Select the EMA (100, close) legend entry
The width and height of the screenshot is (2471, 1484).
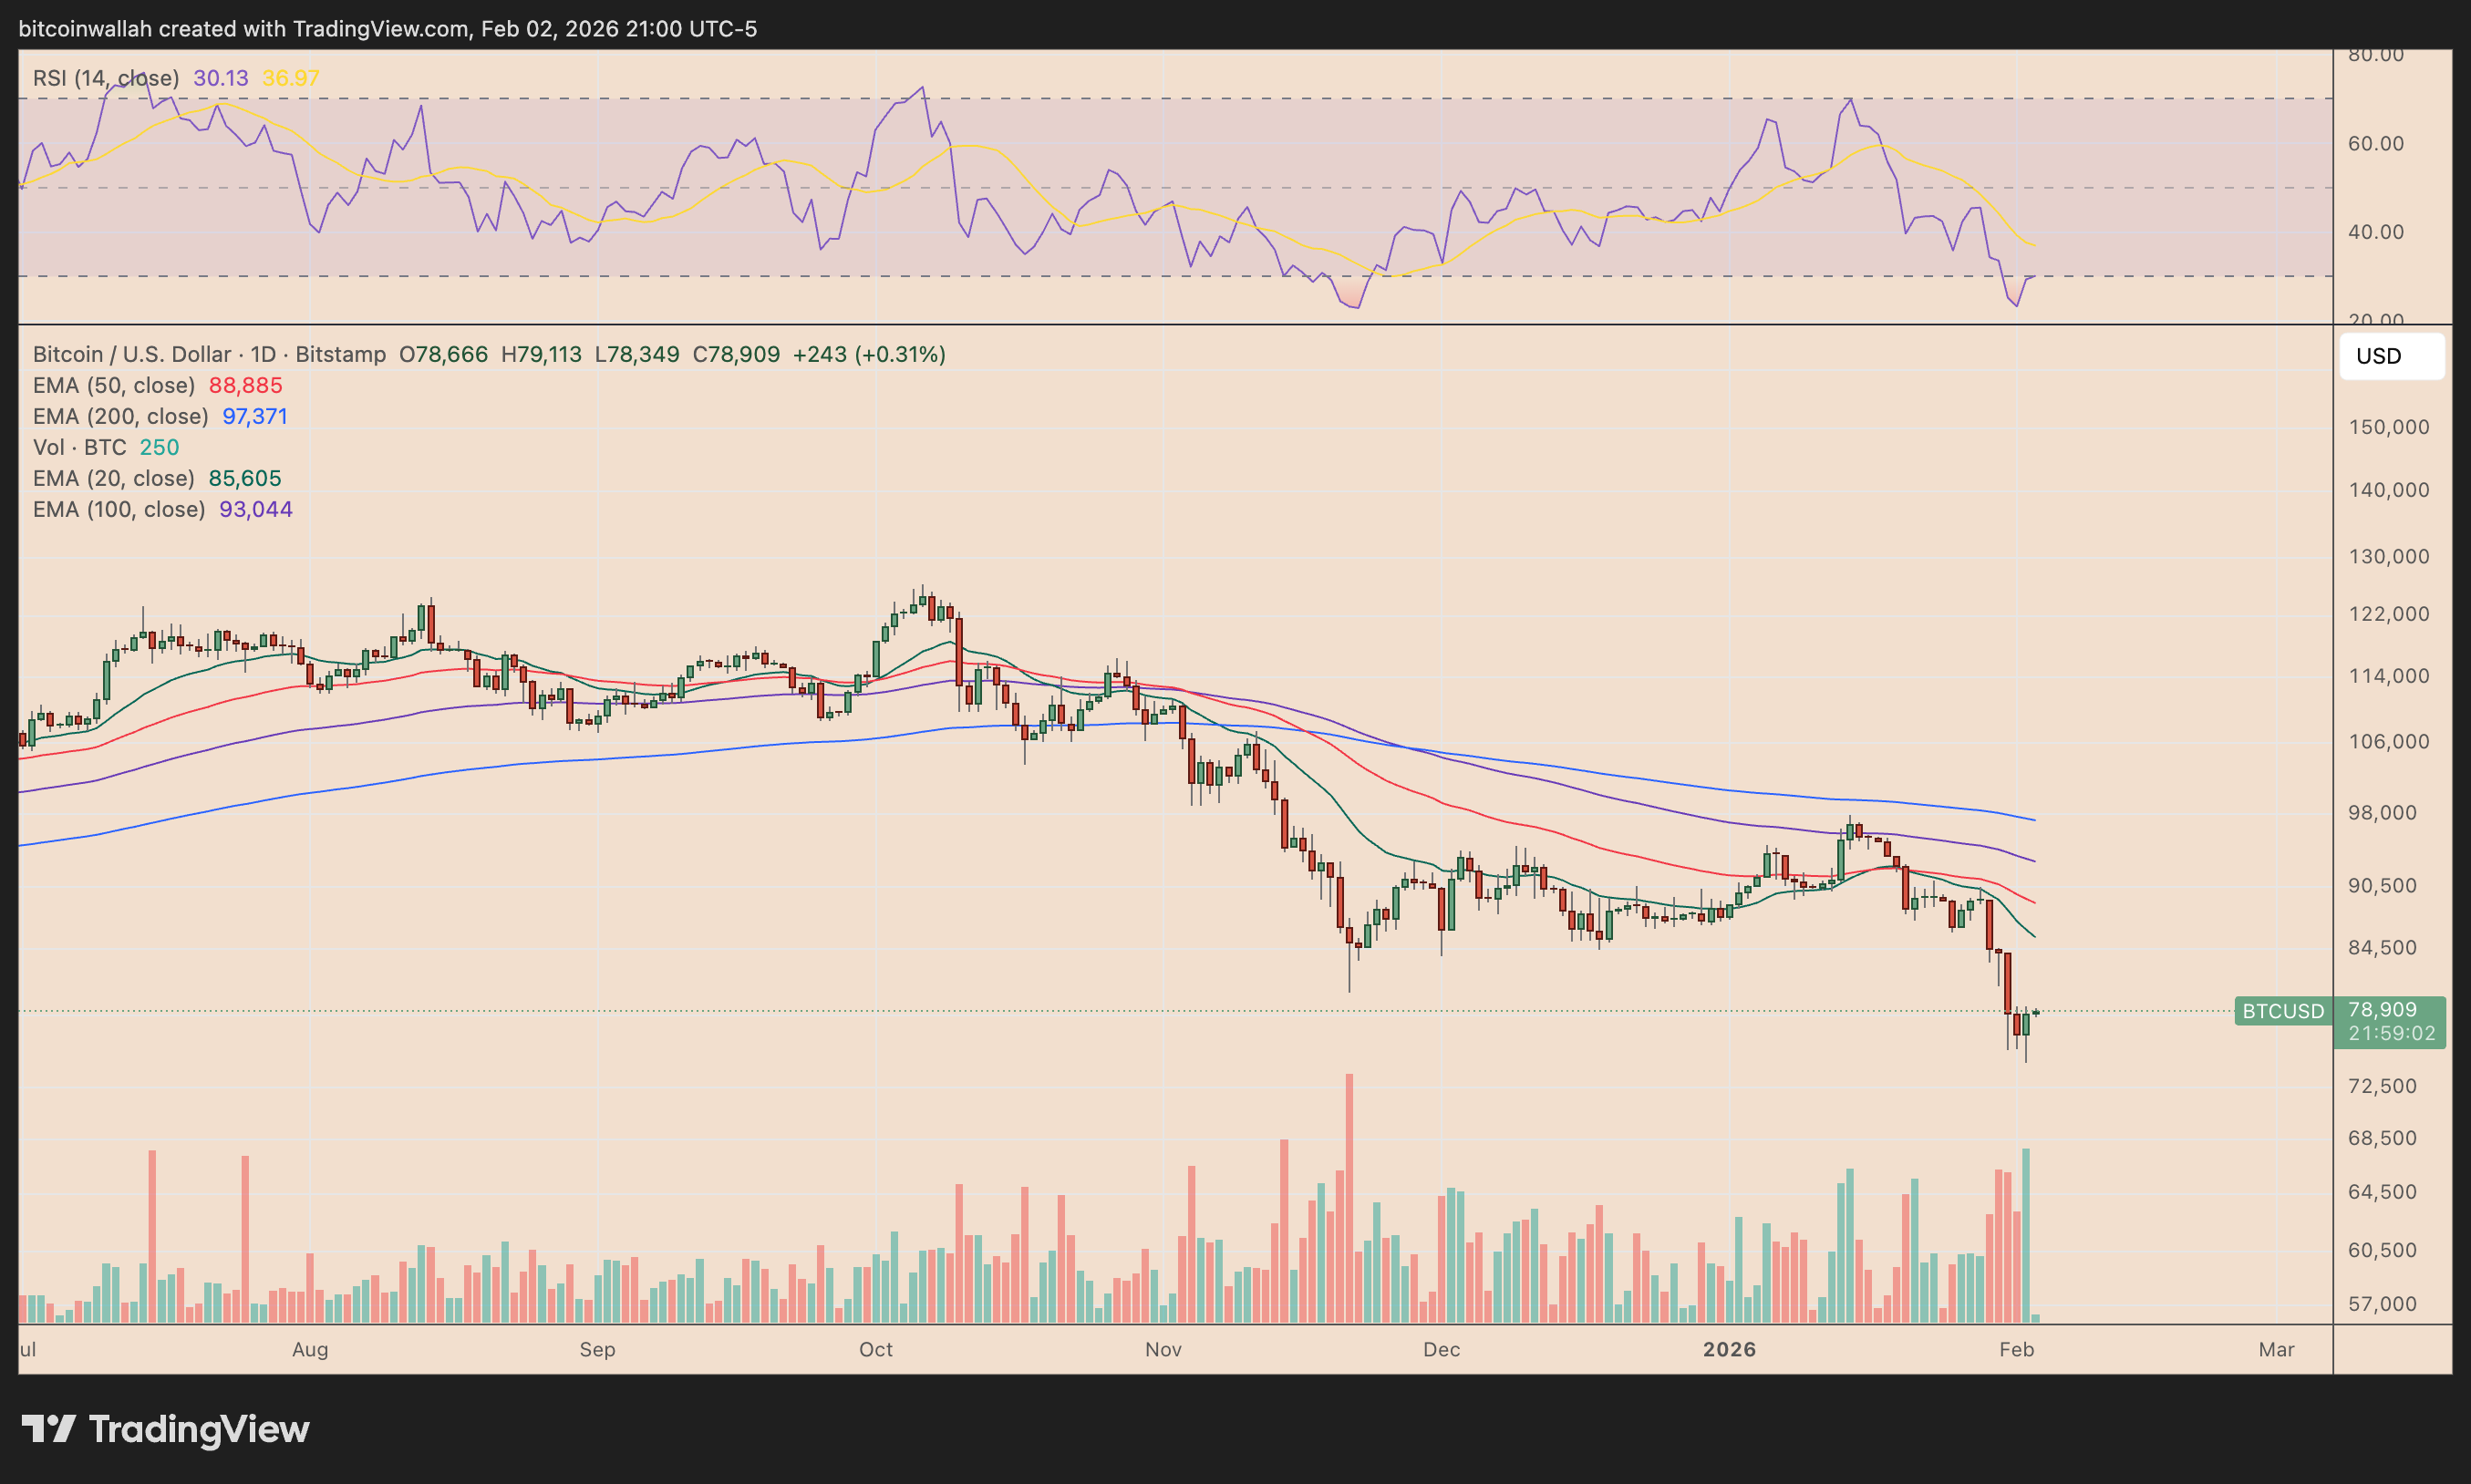click(x=121, y=509)
